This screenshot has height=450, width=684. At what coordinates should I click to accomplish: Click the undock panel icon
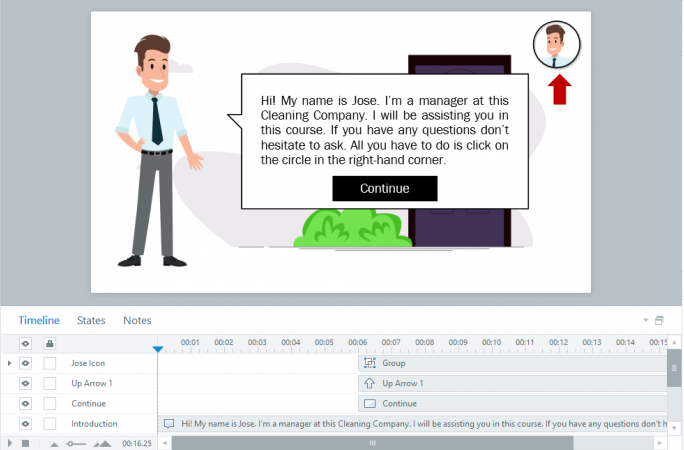pos(659,321)
